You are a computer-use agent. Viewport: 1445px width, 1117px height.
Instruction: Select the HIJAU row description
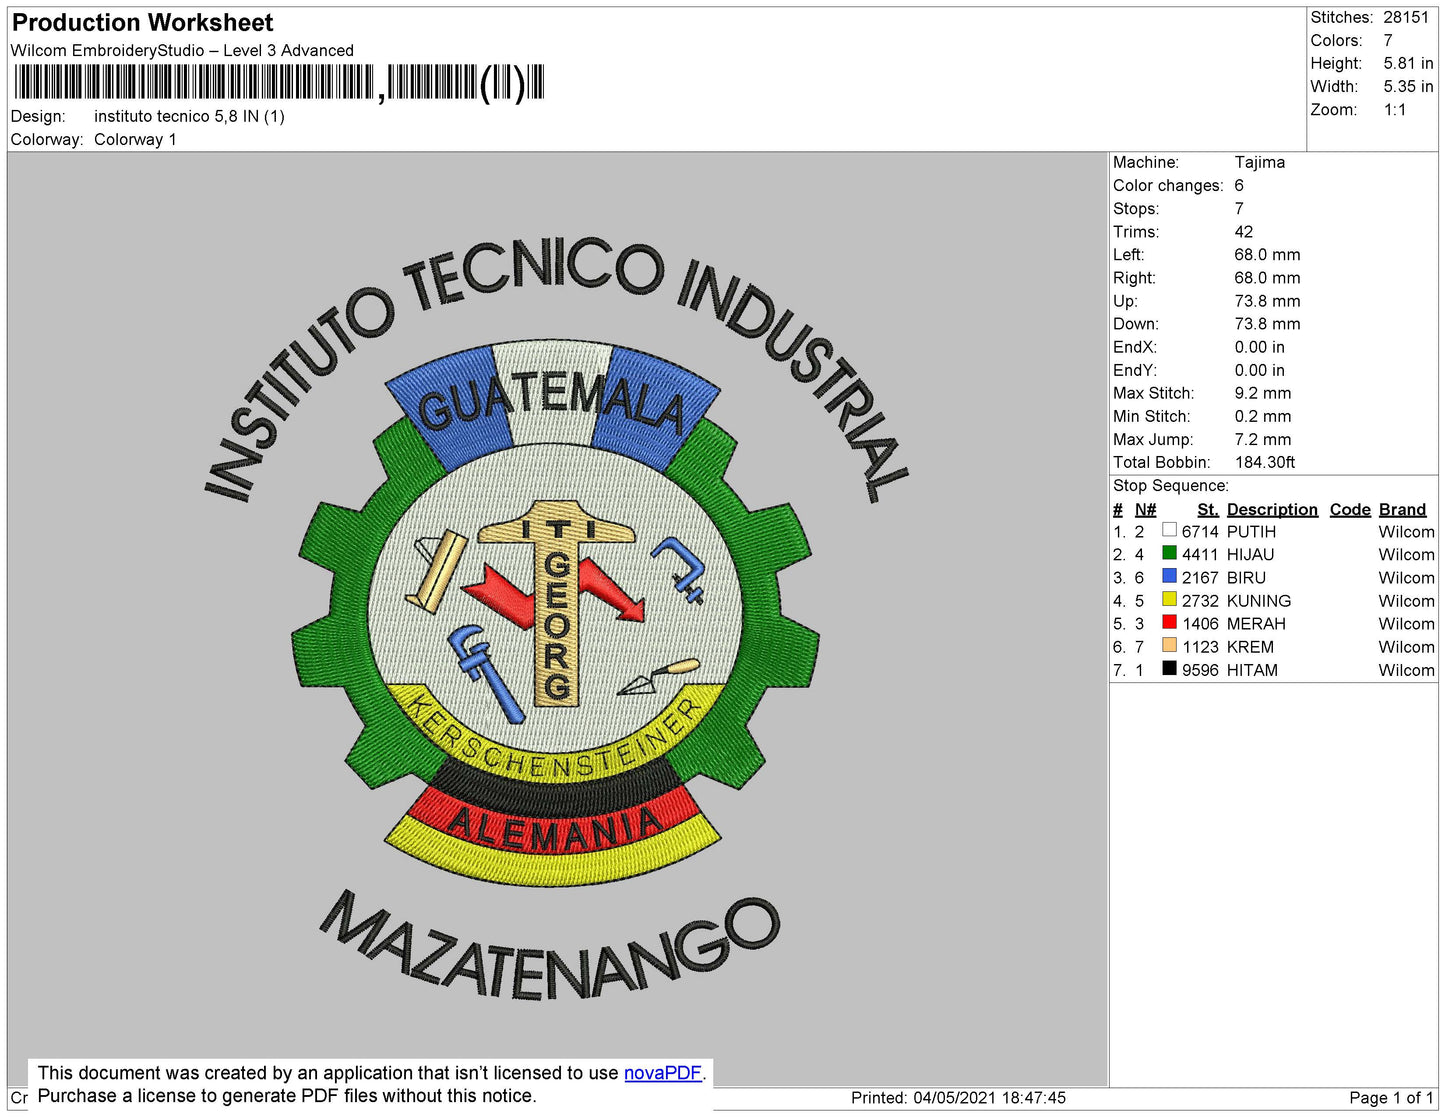pyautogui.click(x=1250, y=554)
